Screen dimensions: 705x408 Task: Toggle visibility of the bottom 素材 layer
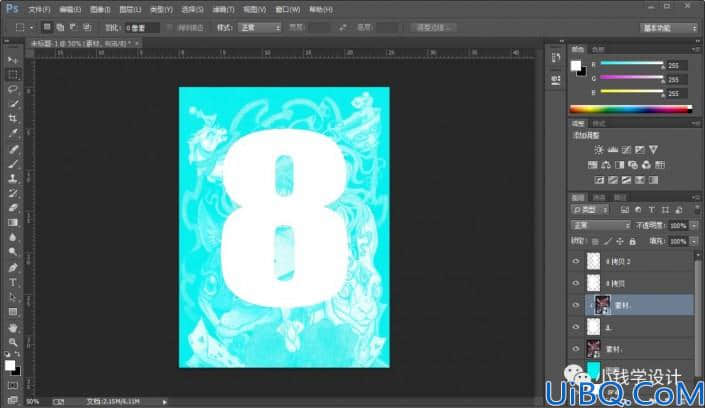(x=576, y=349)
